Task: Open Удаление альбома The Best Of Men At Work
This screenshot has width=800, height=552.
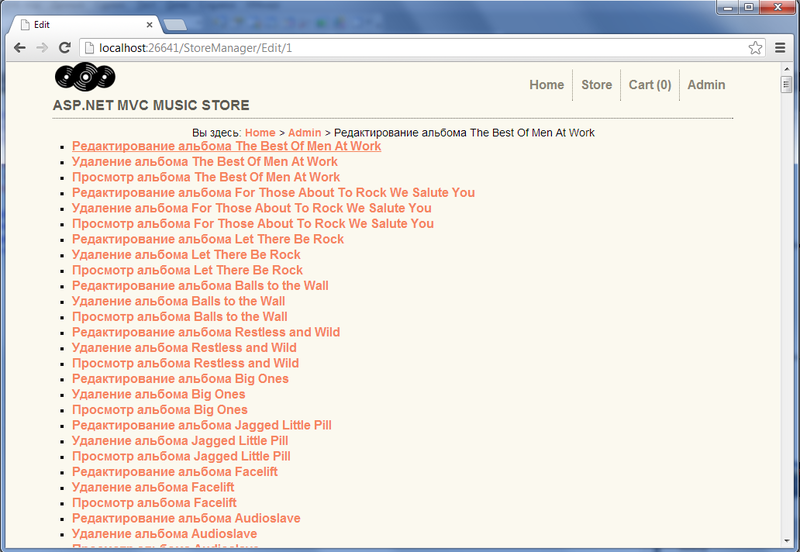Action: (205, 162)
